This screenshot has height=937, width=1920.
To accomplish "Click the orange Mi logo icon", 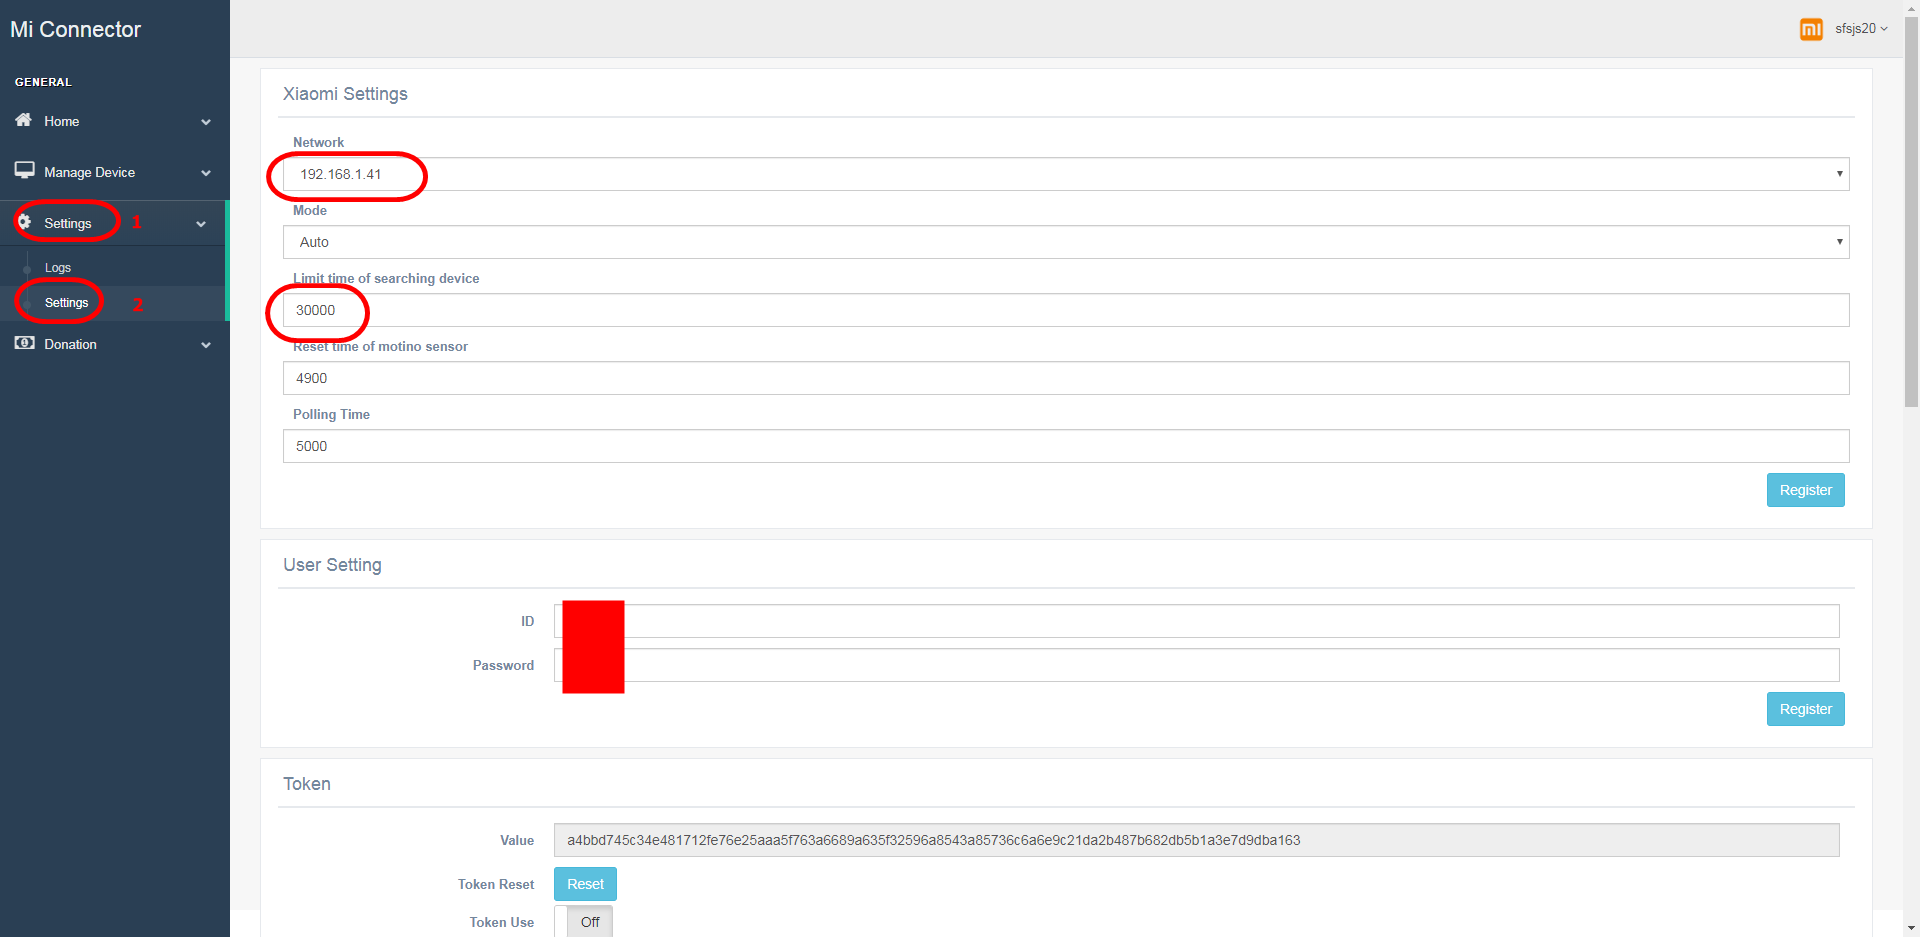I will [1811, 29].
